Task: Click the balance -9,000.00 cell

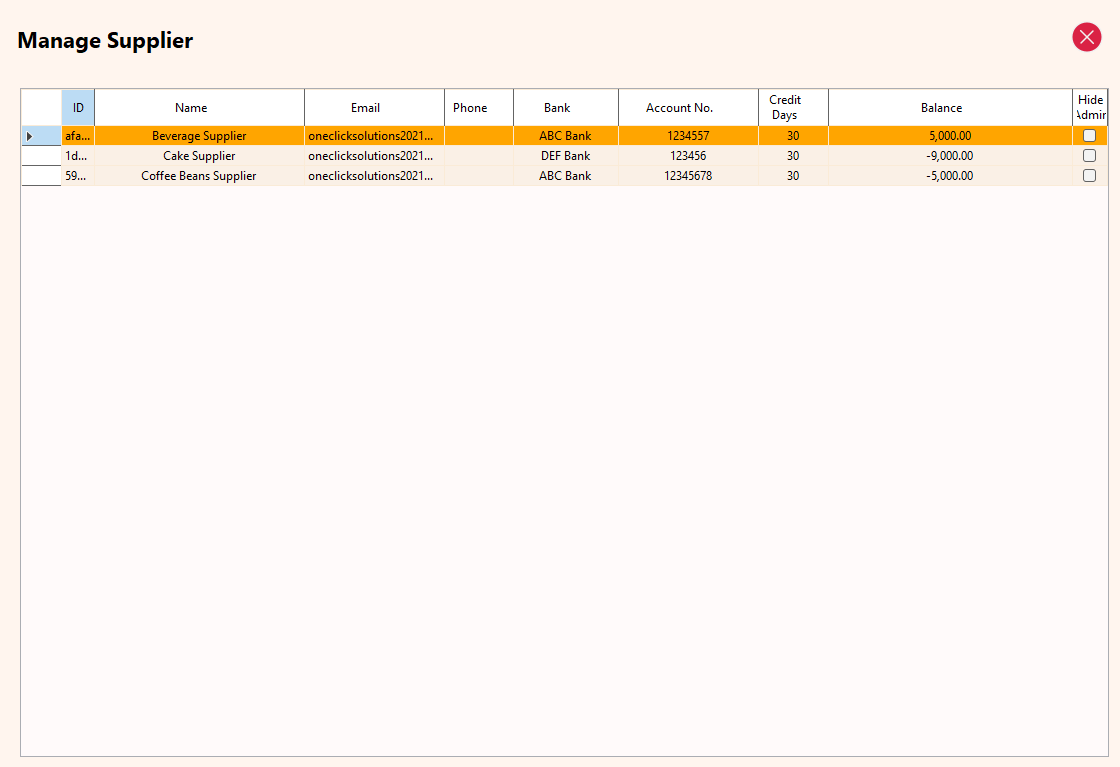Action: [951, 156]
